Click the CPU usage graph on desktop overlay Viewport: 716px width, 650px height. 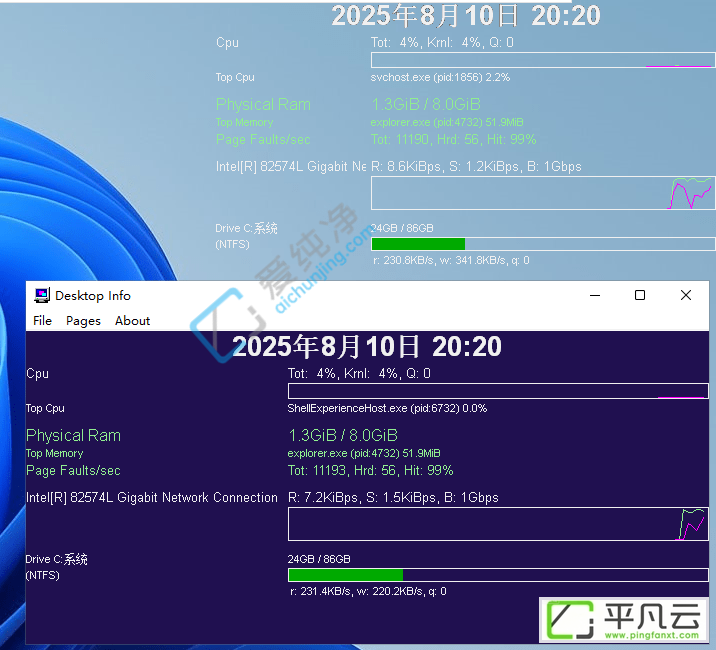tap(543, 60)
